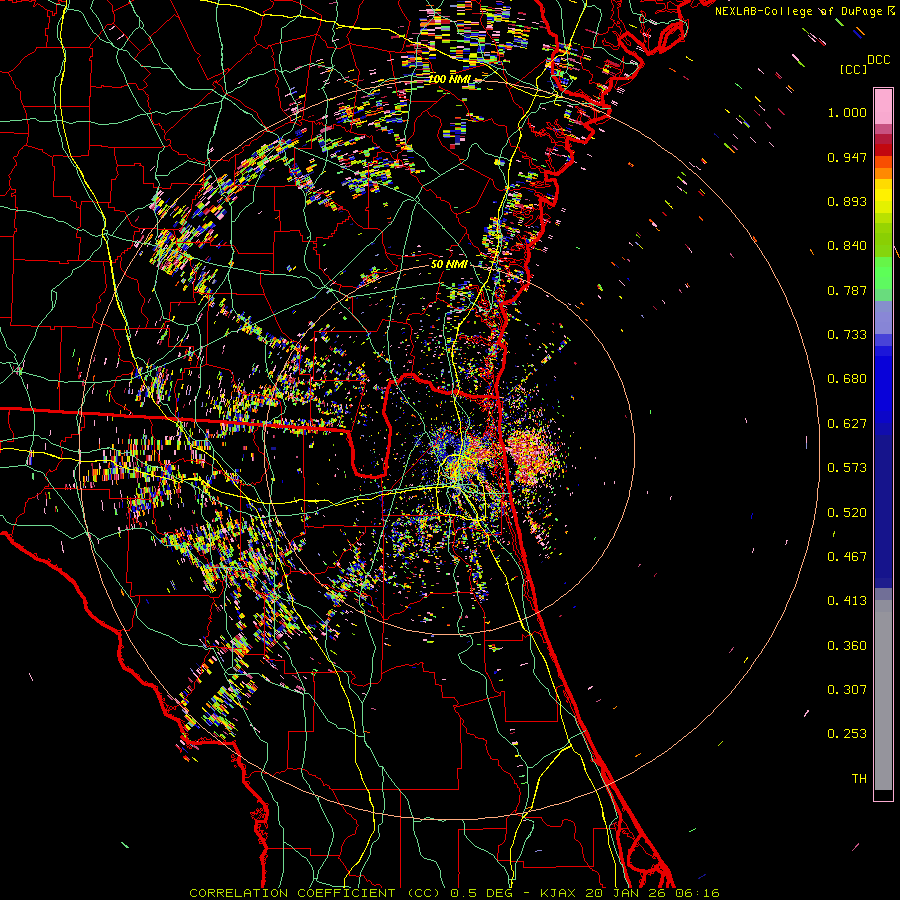Click the gray lower segment of color bar

tap(883, 695)
